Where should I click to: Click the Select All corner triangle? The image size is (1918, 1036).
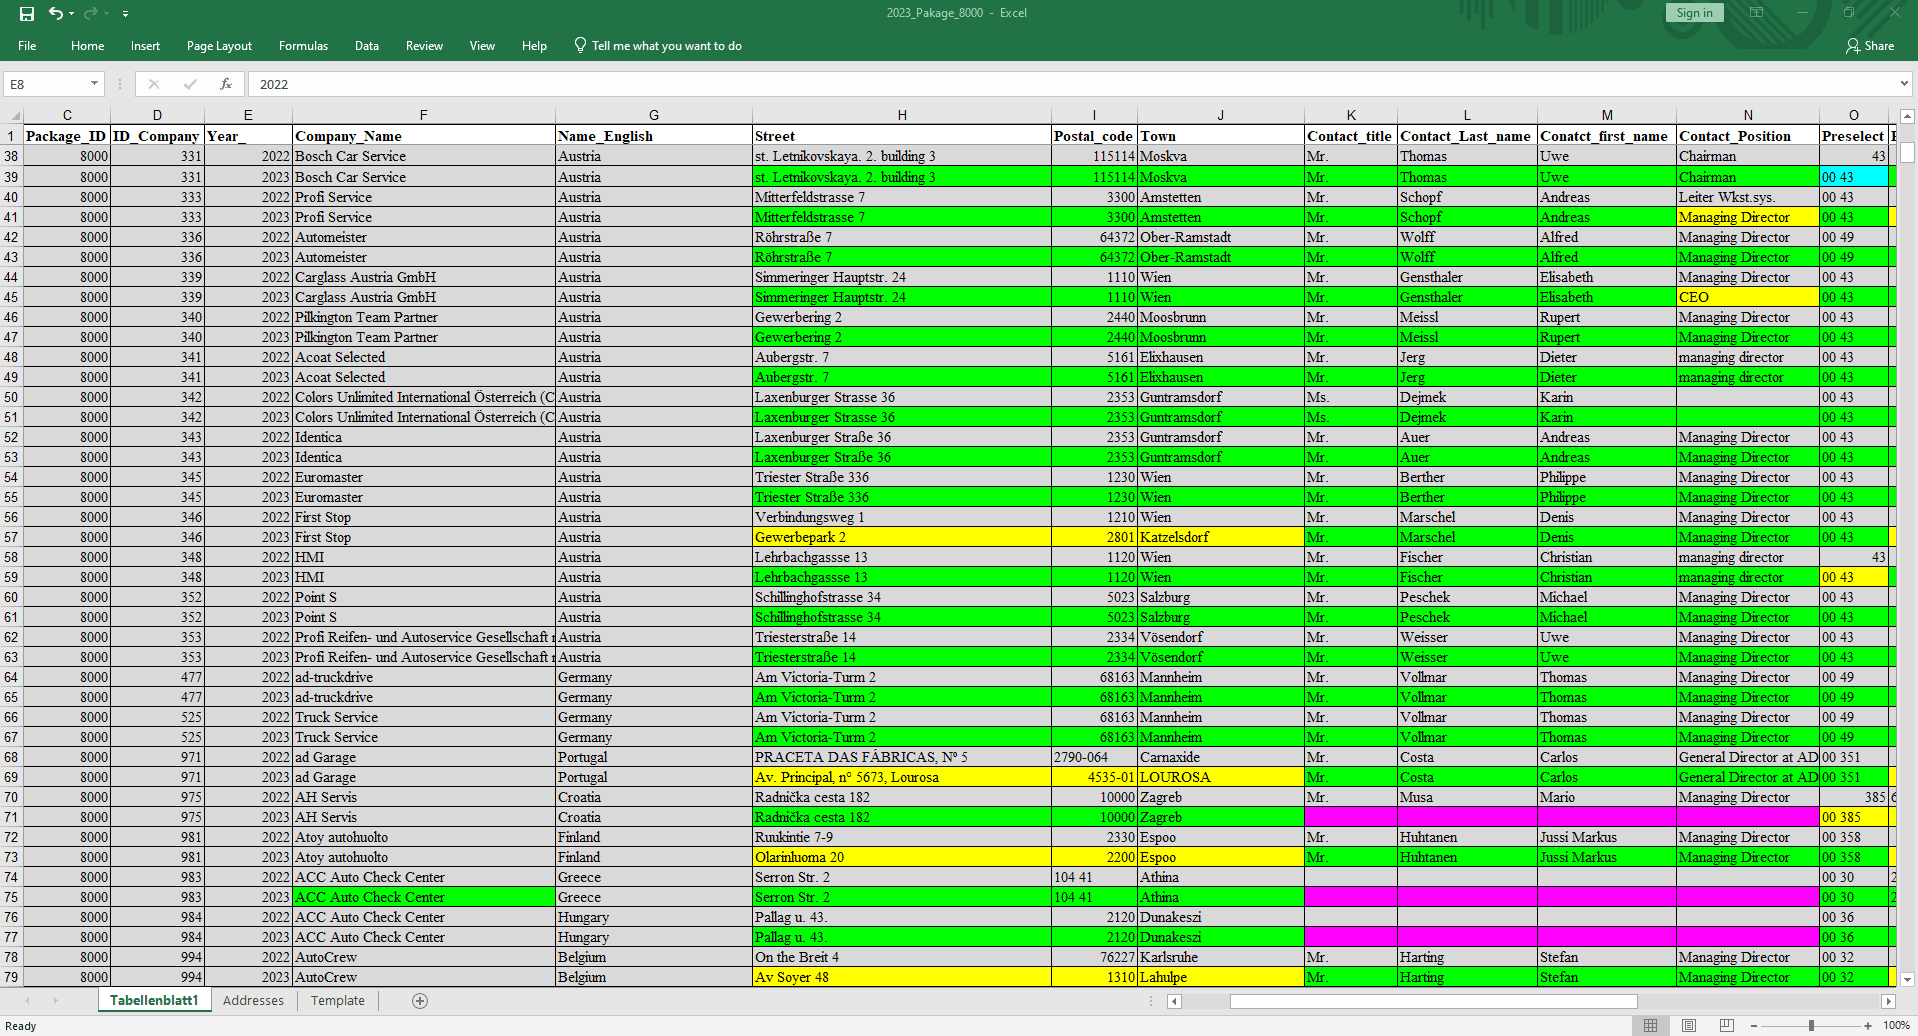click(x=12, y=115)
